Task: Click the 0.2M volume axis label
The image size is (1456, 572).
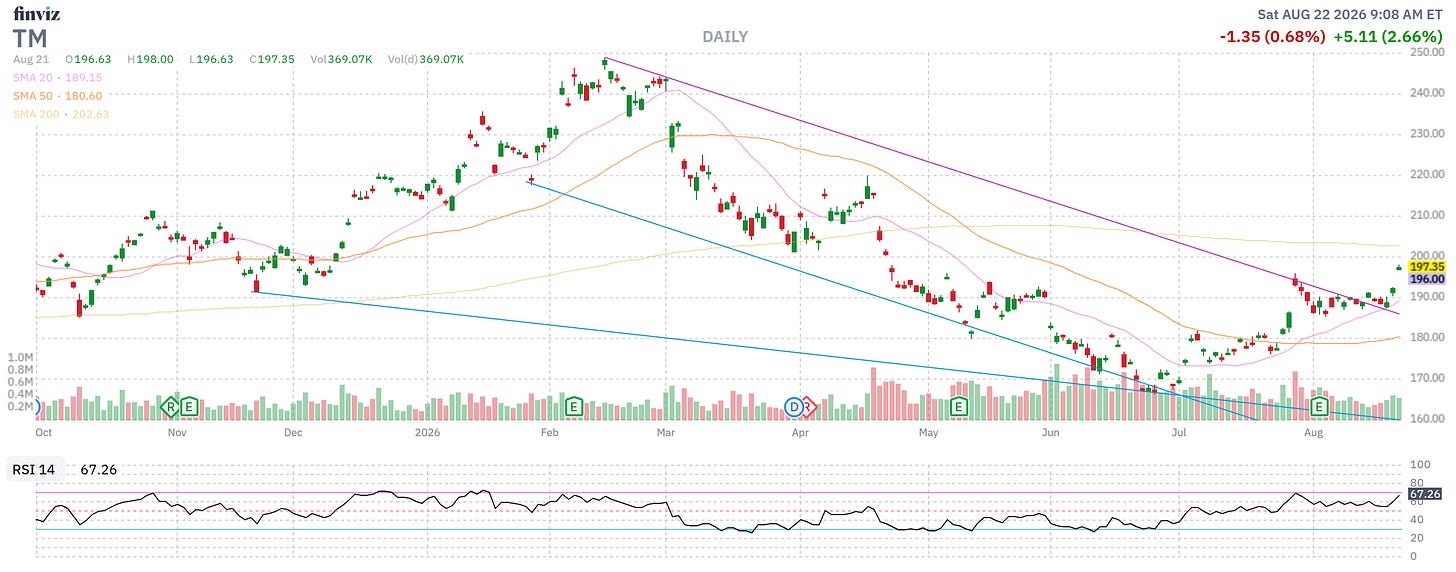Action: click(x=20, y=406)
